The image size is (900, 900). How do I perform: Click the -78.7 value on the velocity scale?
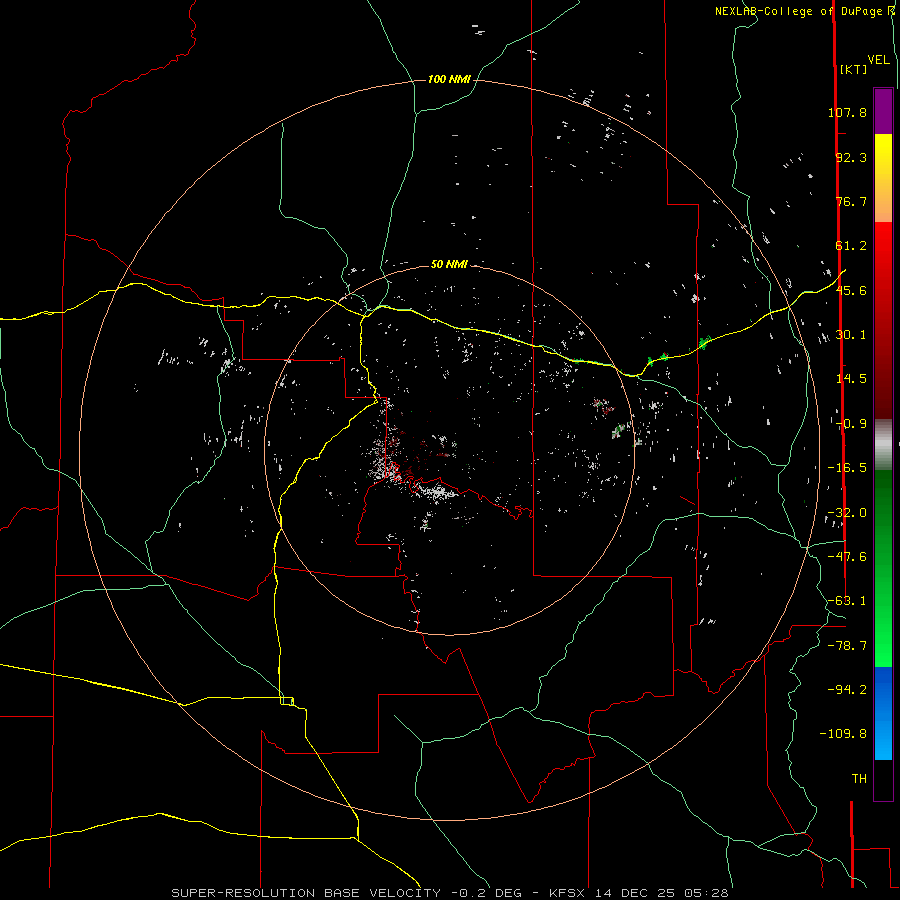click(847, 646)
